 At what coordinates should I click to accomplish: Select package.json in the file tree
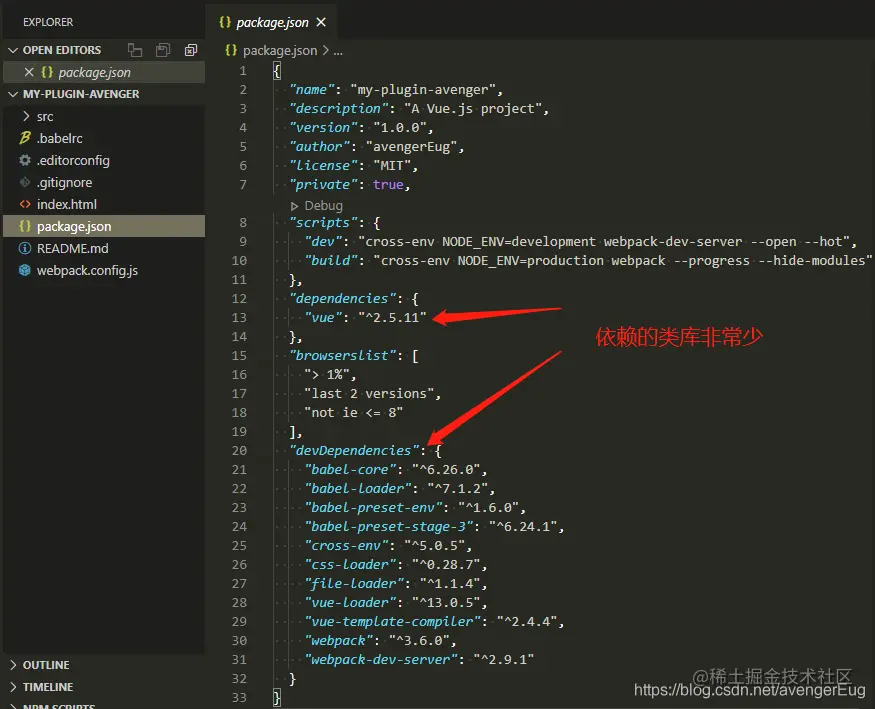click(104, 226)
